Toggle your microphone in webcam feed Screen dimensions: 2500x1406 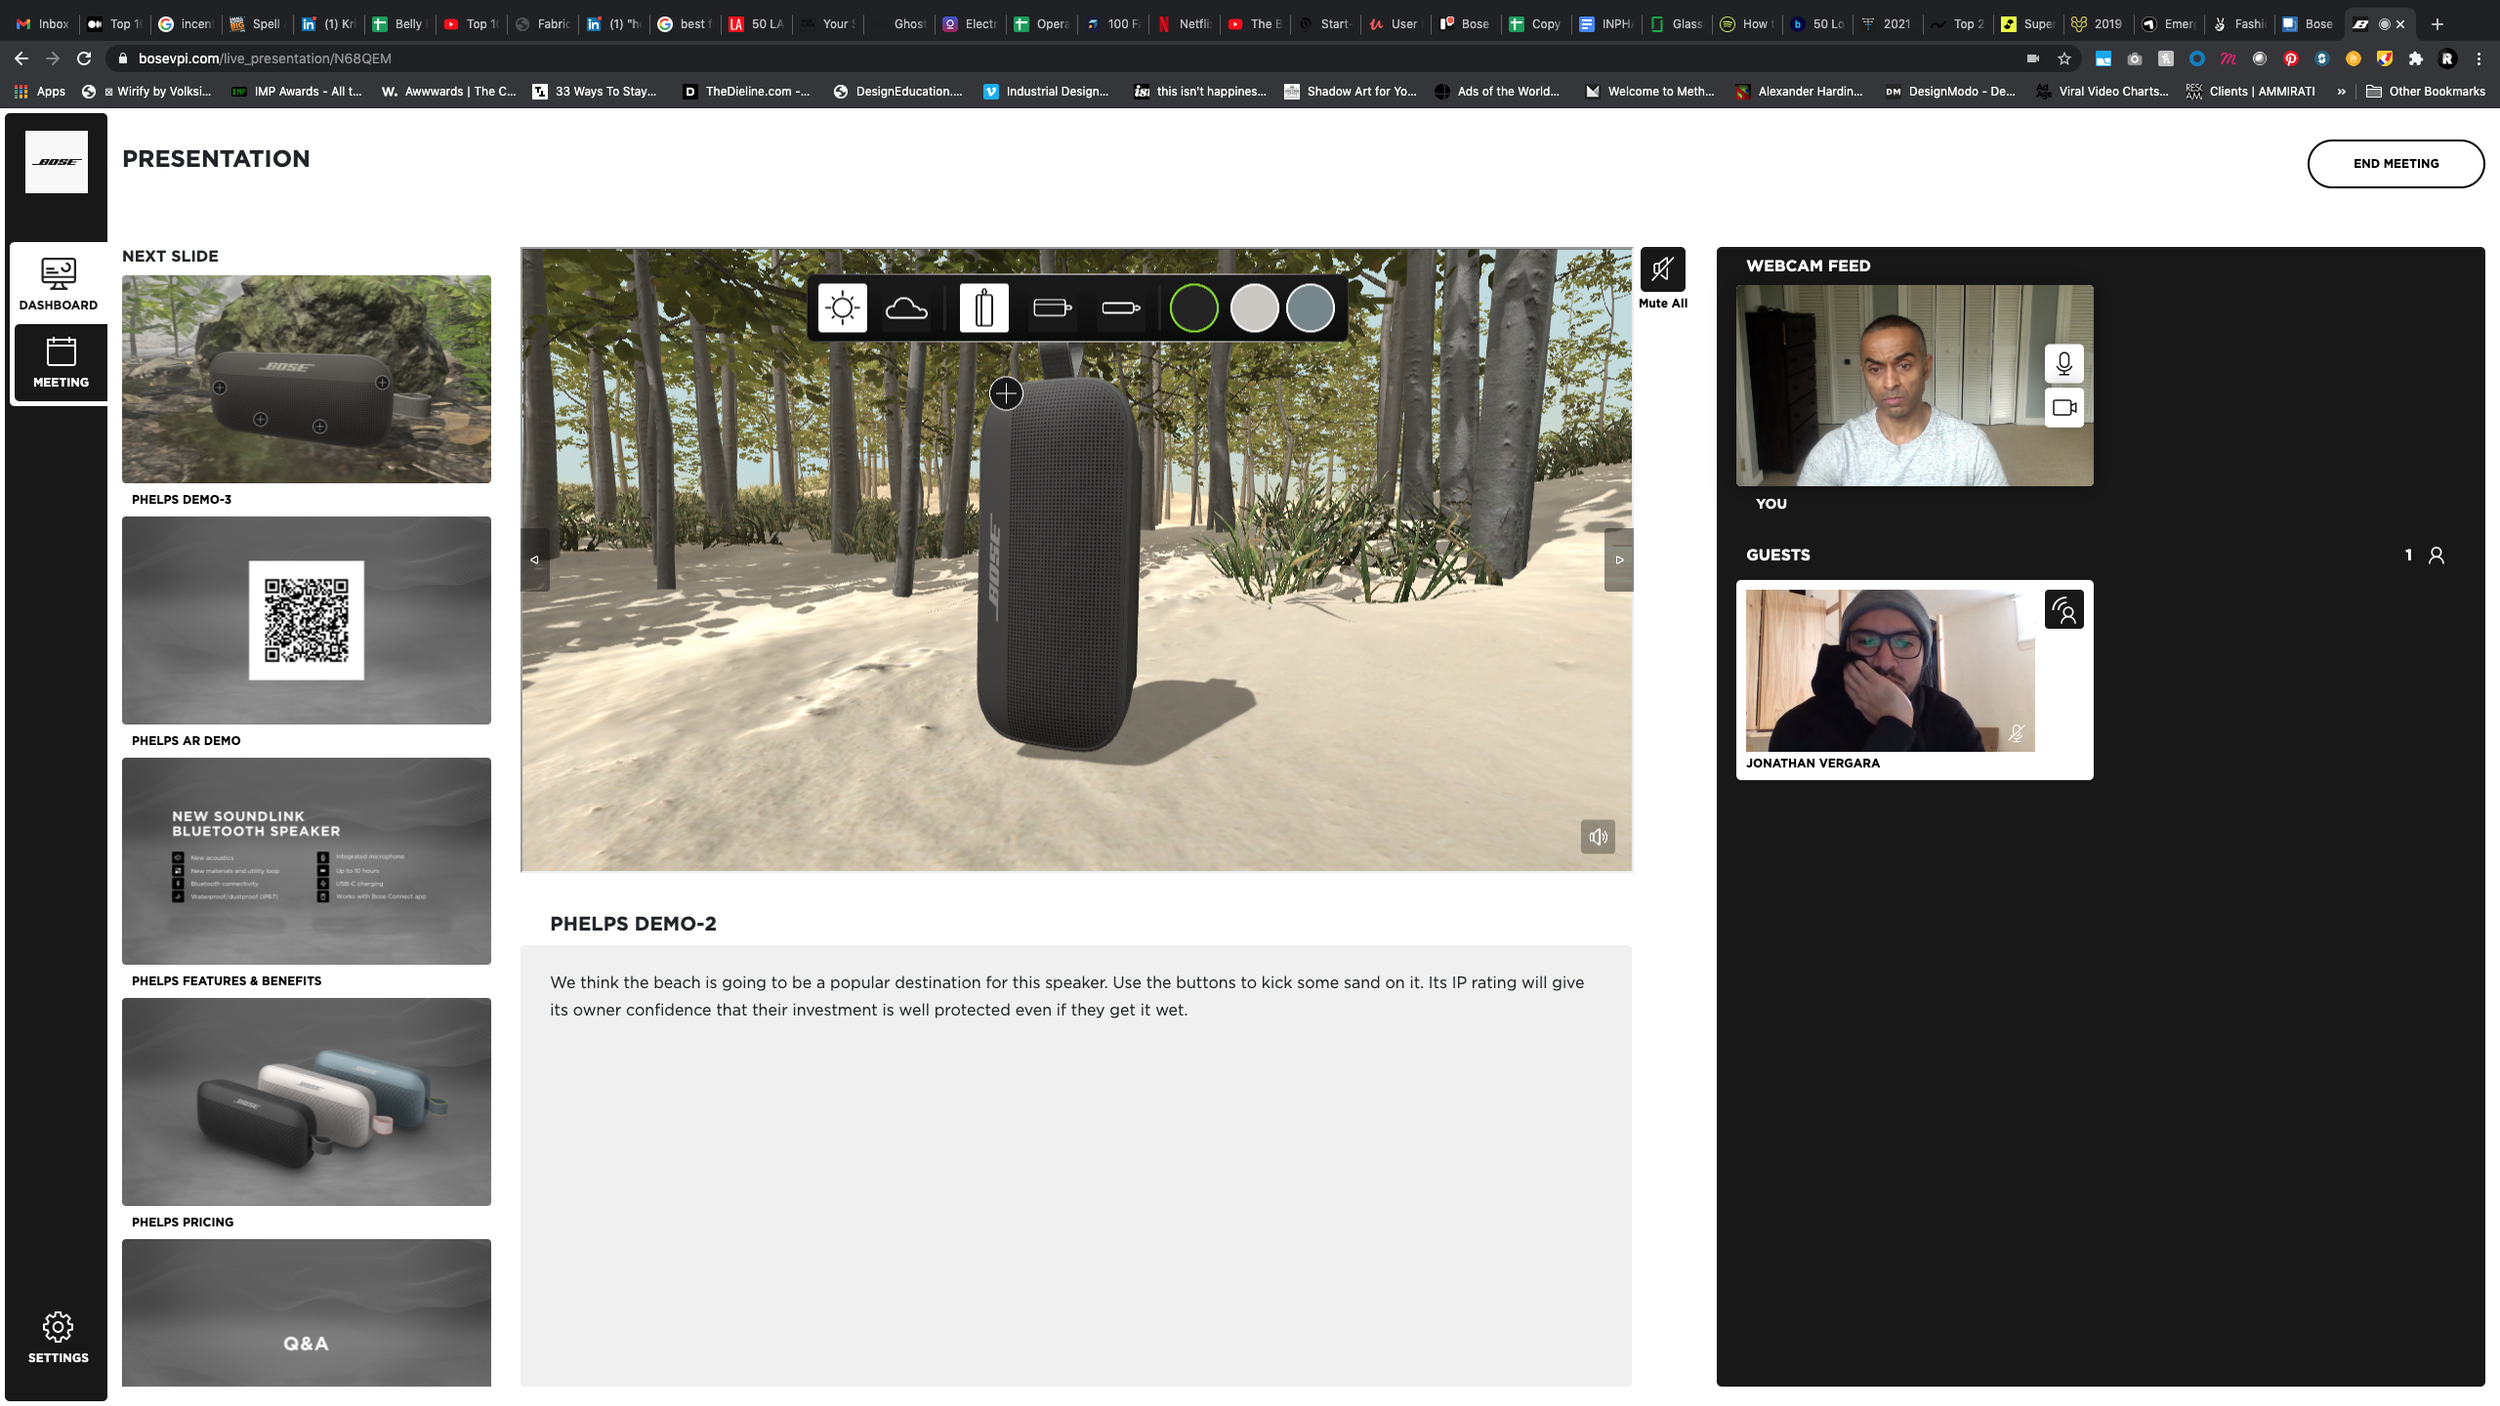click(x=2063, y=363)
